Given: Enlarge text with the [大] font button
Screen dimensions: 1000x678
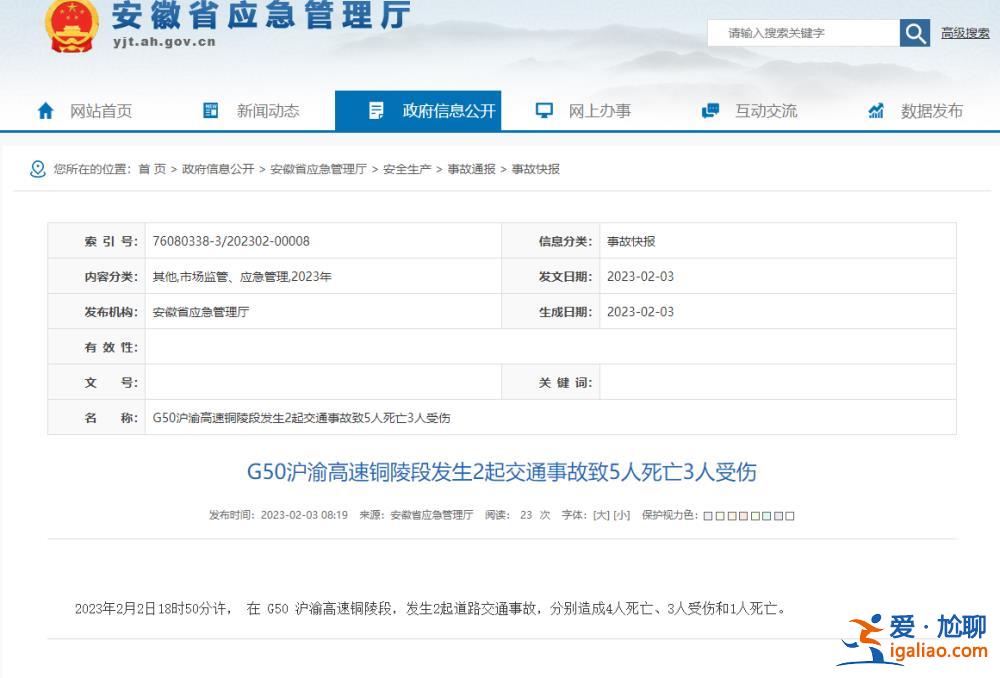Looking at the screenshot, I should coord(601,515).
